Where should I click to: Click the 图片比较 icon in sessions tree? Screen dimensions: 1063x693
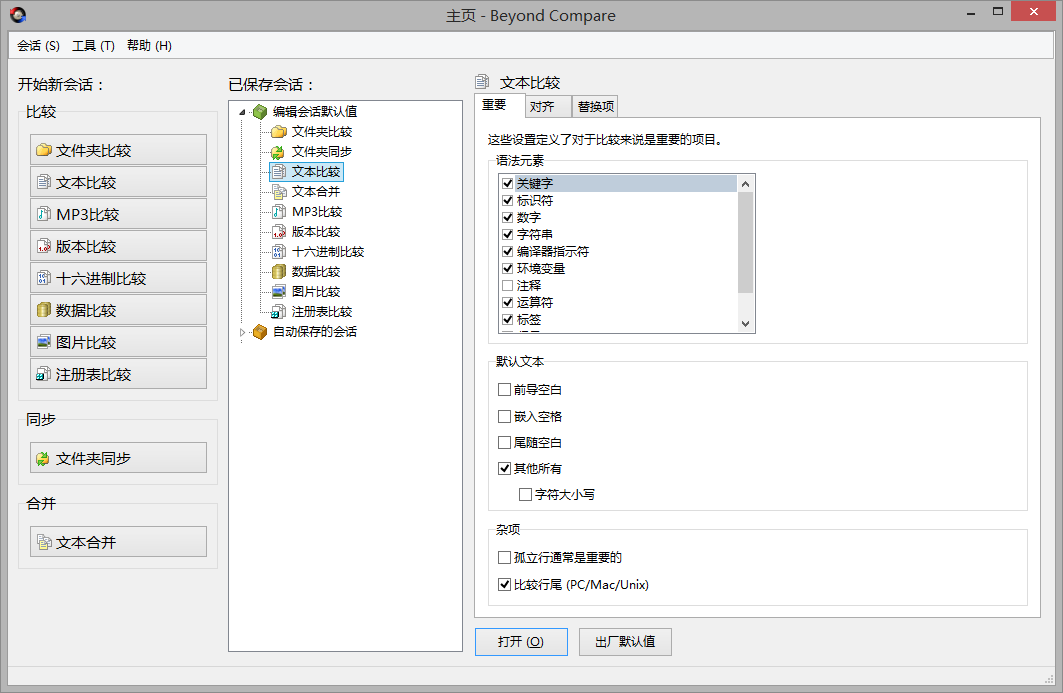click(279, 292)
